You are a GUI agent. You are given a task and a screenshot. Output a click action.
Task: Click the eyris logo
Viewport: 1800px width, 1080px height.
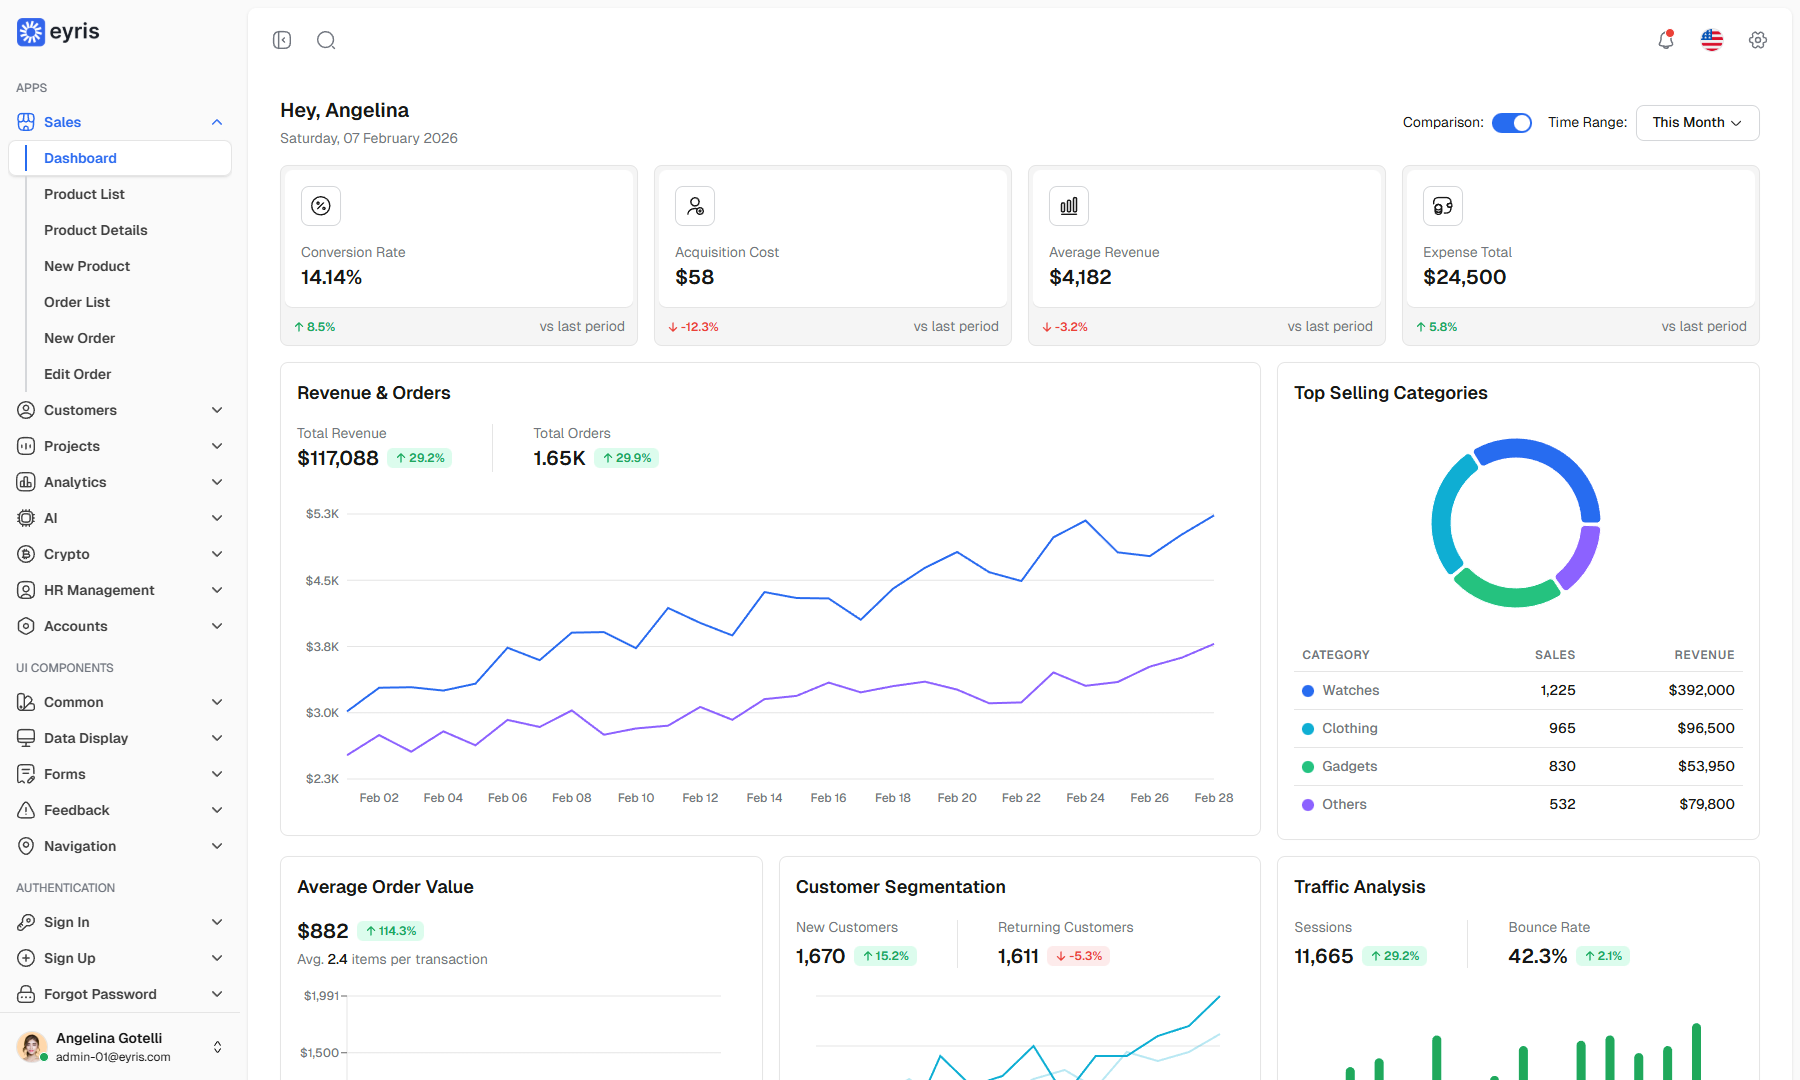58,32
